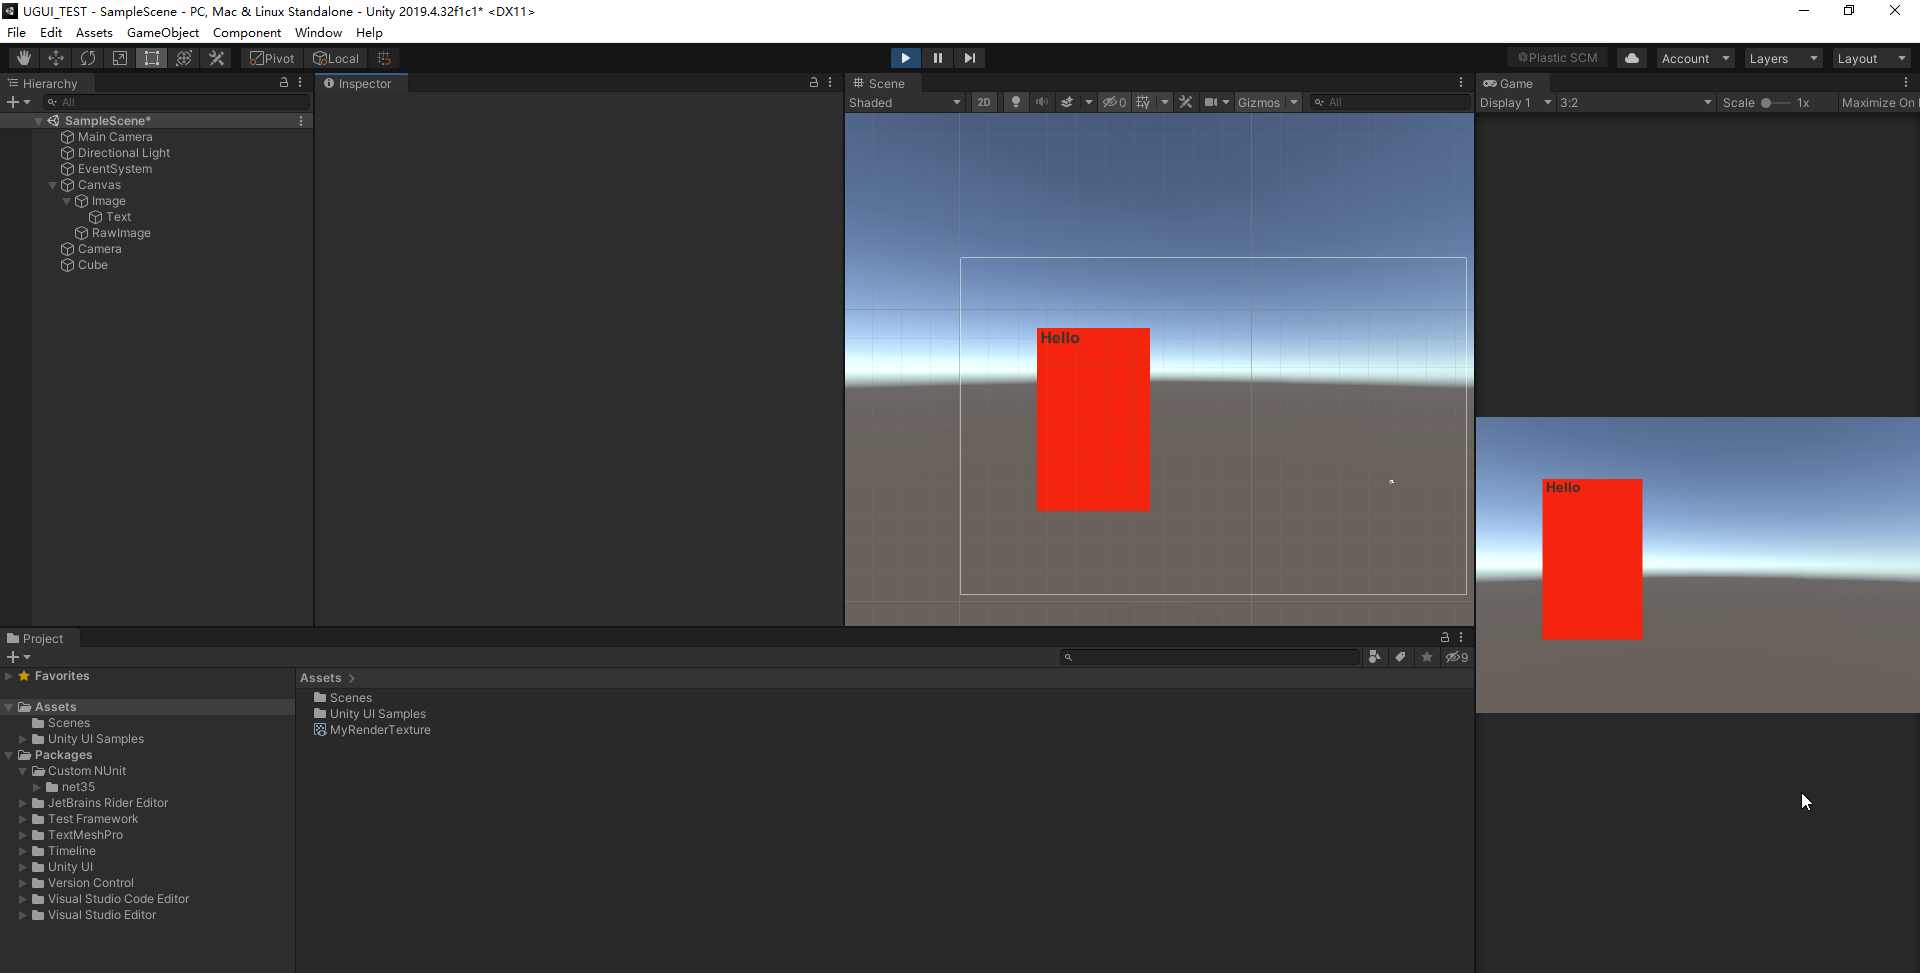Image resolution: width=1920 pixels, height=973 pixels.
Task: Open the Component menu
Action: click(x=247, y=33)
